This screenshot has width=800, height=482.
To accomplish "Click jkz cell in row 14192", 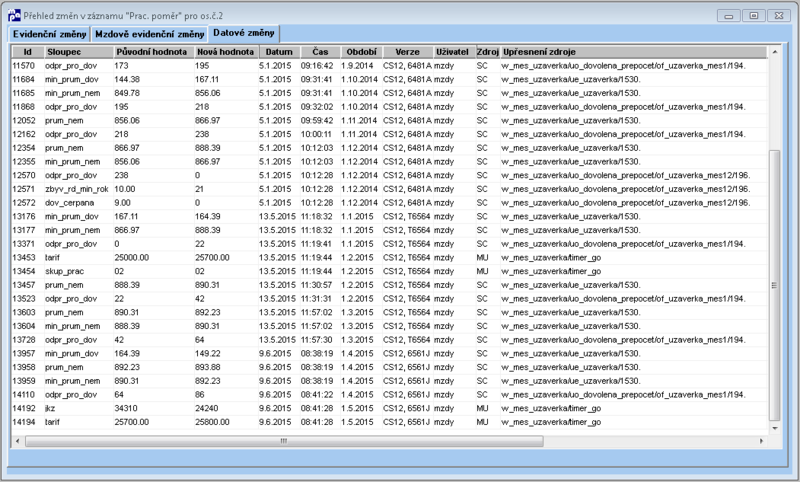I will click(x=50, y=409).
